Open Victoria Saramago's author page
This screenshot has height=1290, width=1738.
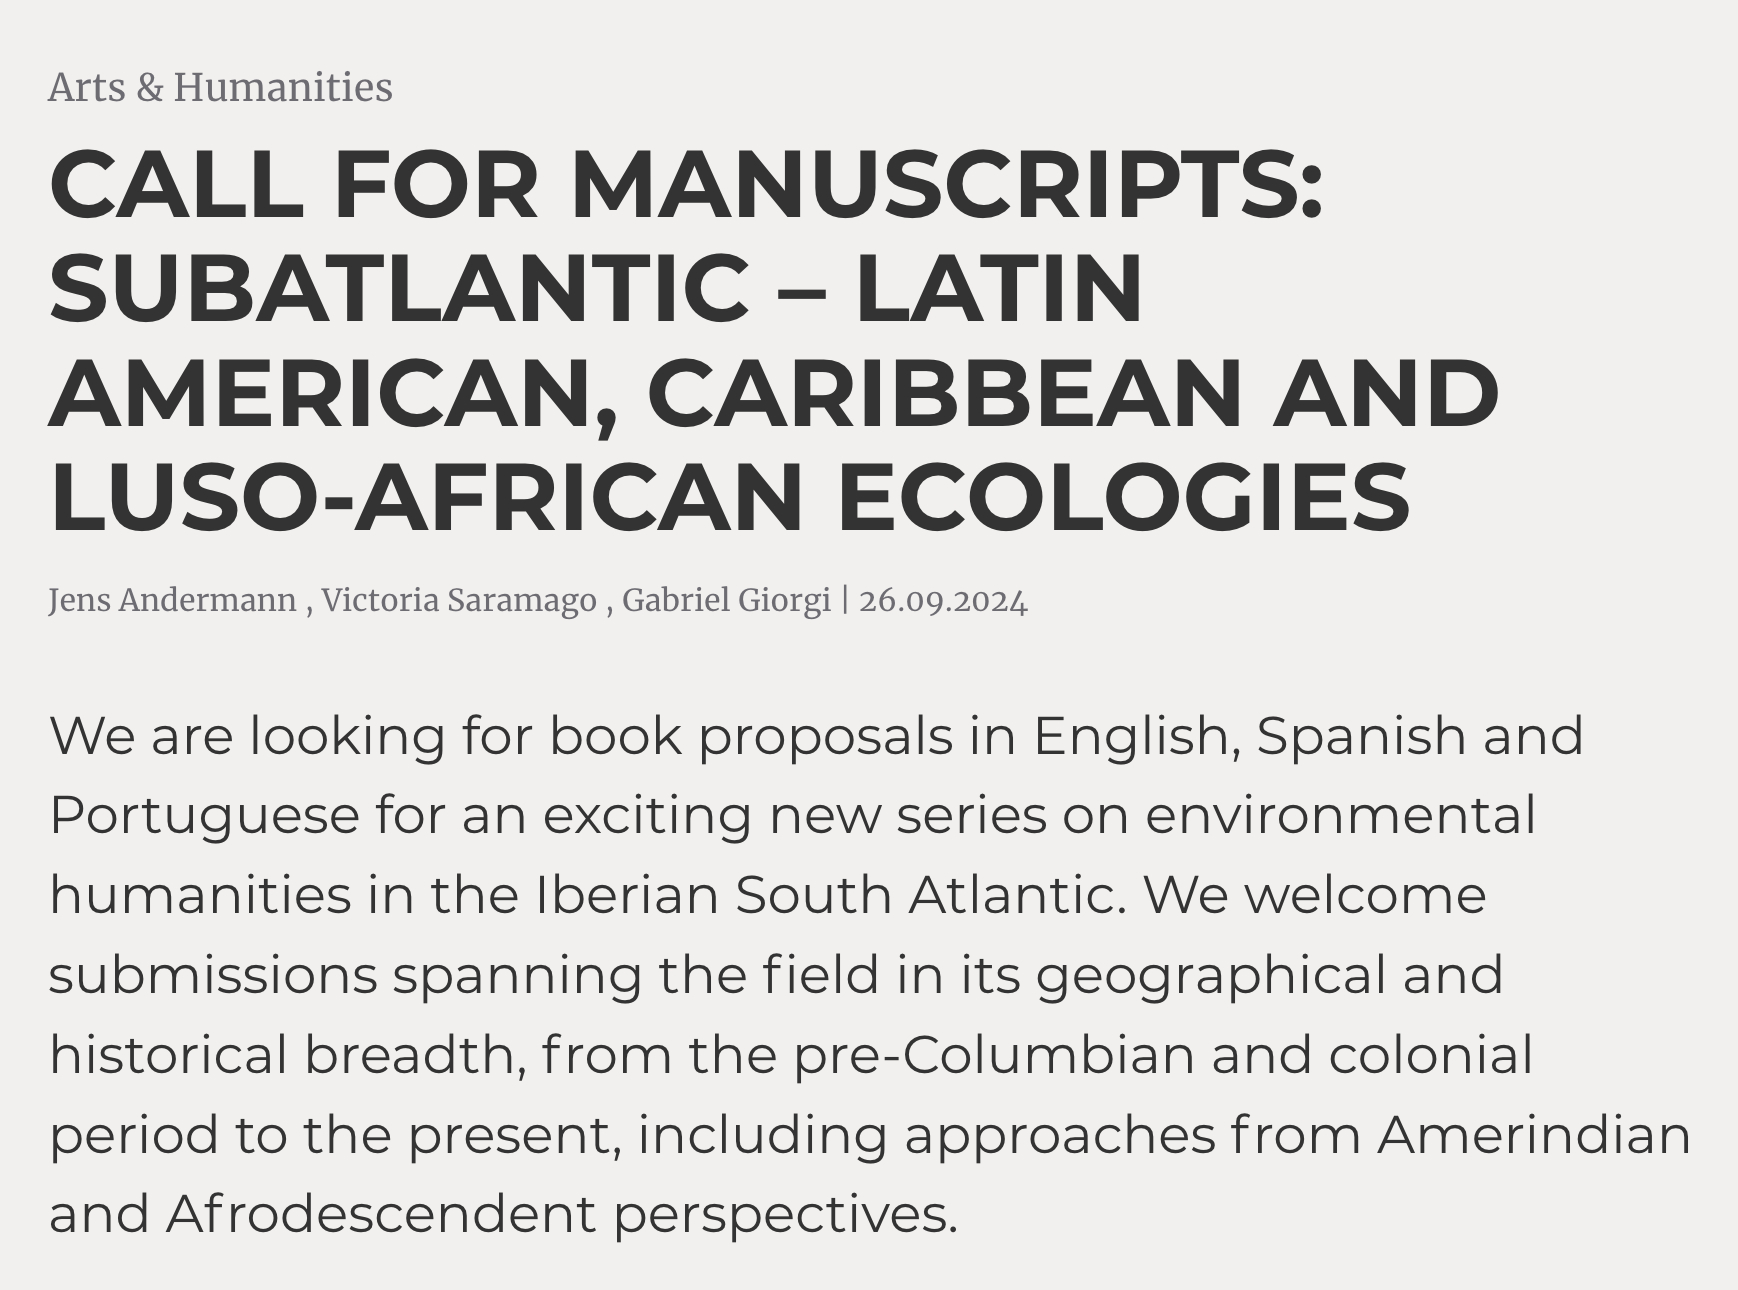(x=459, y=600)
